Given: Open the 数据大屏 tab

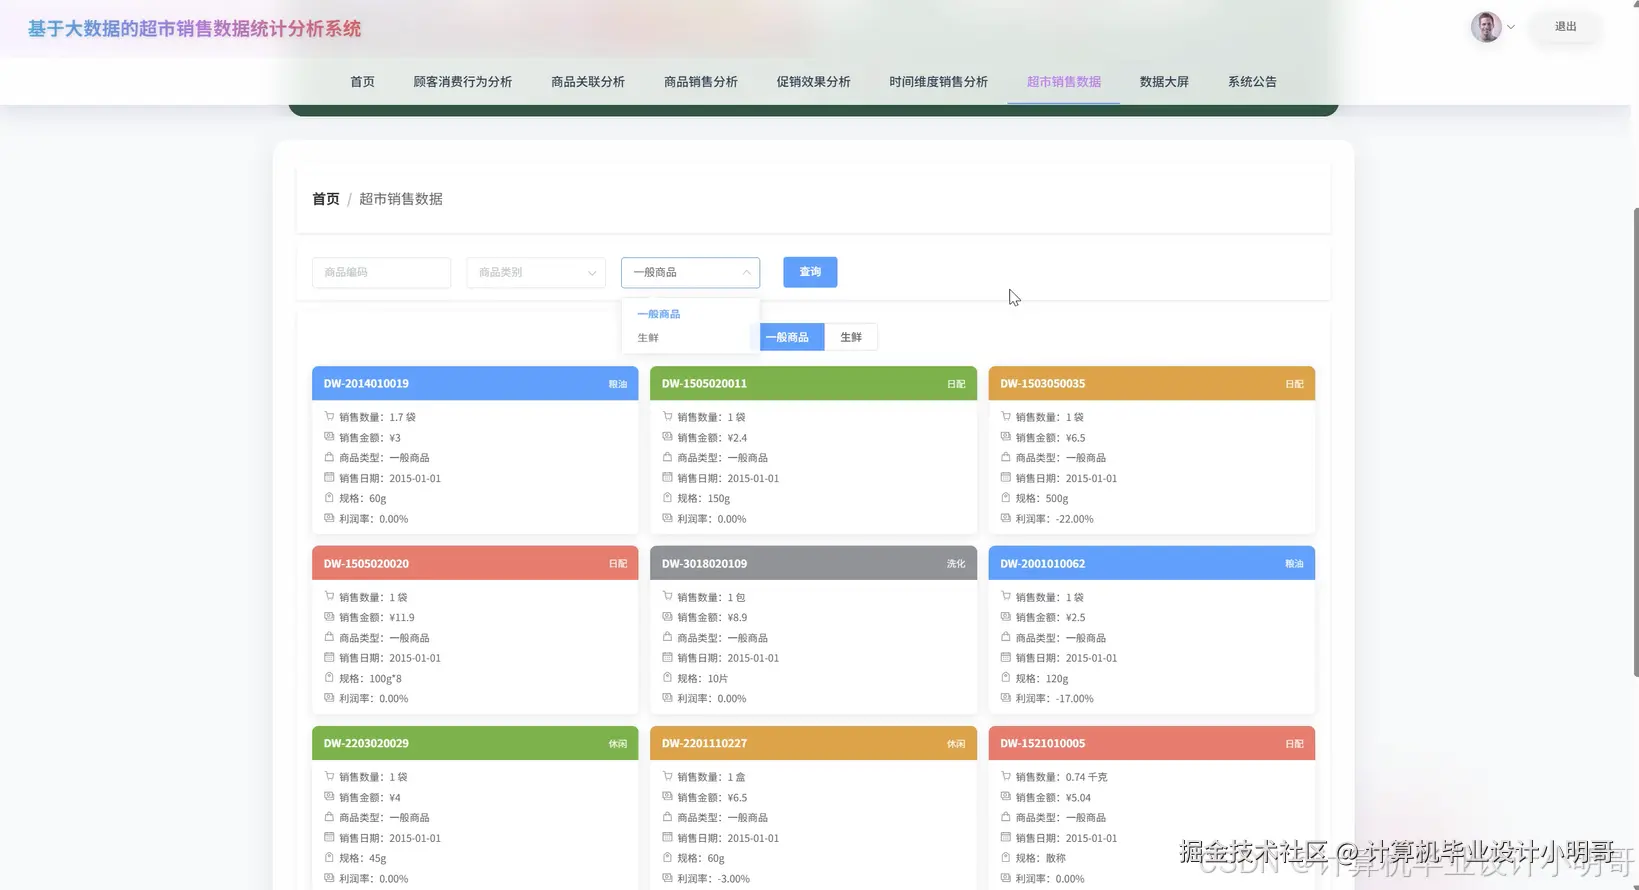Looking at the screenshot, I should (1164, 82).
